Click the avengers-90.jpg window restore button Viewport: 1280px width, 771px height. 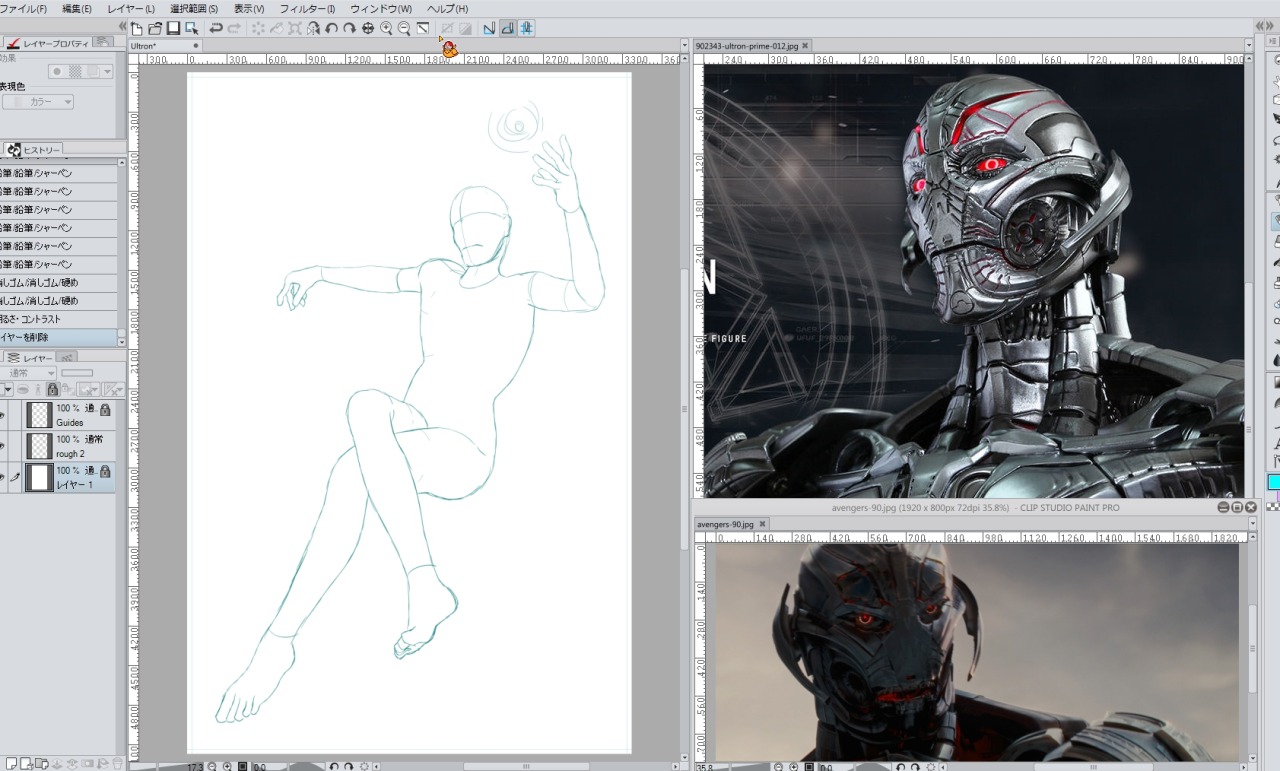[x=1237, y=508]
